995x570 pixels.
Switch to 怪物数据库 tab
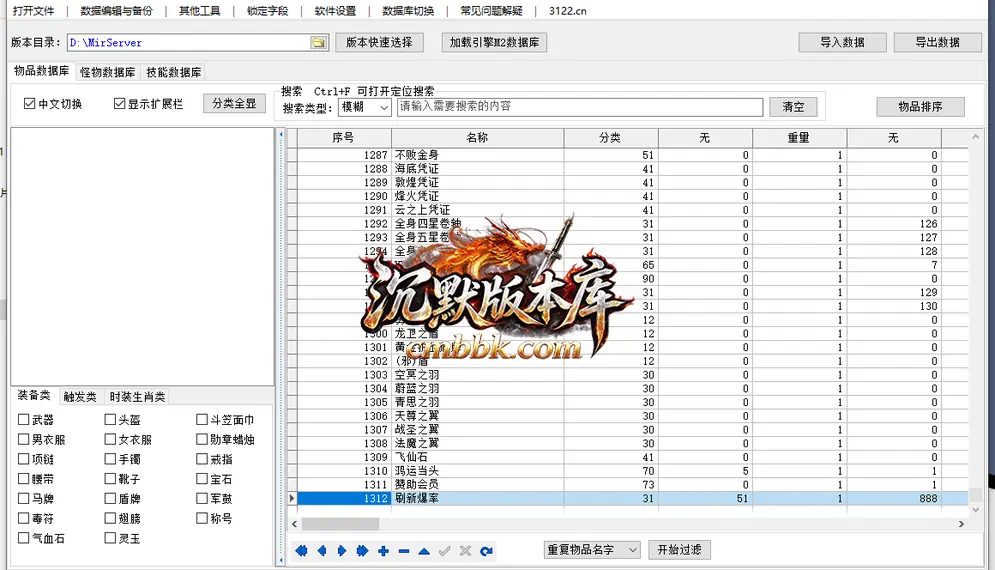108,72
